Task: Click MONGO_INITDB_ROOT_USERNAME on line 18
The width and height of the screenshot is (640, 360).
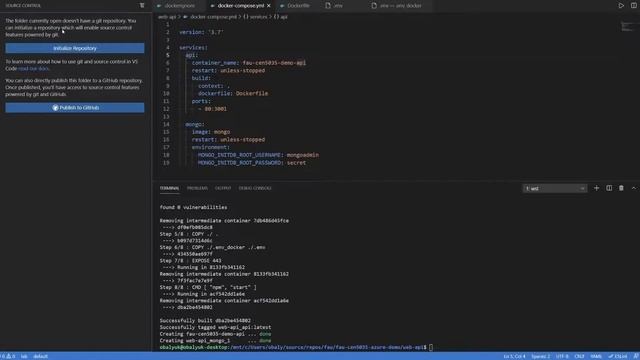Action: coord(239,155)
